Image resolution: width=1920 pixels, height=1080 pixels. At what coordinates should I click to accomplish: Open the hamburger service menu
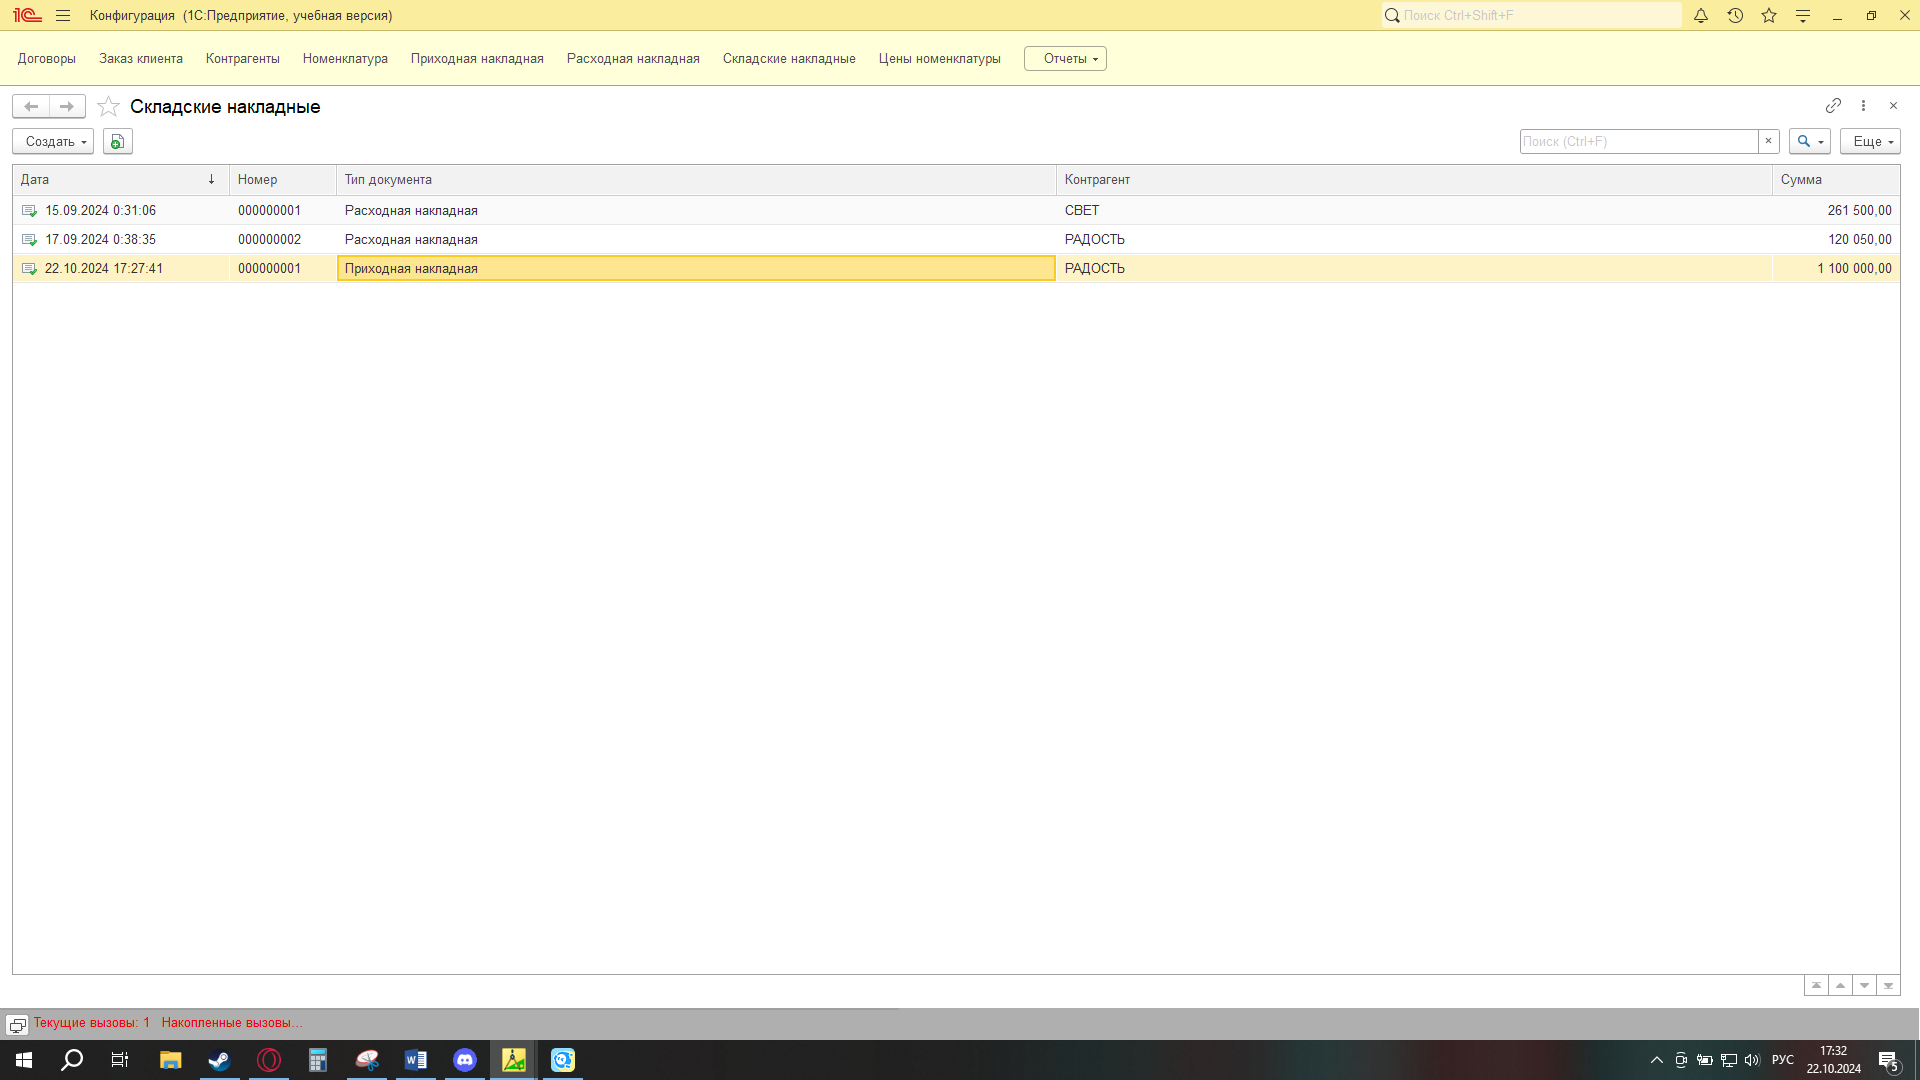63,15
